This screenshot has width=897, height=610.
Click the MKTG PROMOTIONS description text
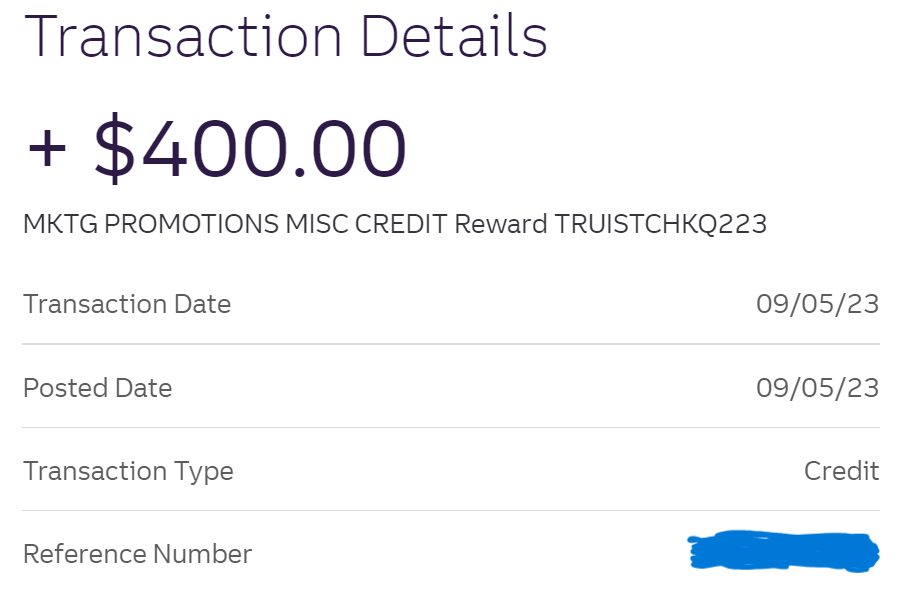coord(150,224)
